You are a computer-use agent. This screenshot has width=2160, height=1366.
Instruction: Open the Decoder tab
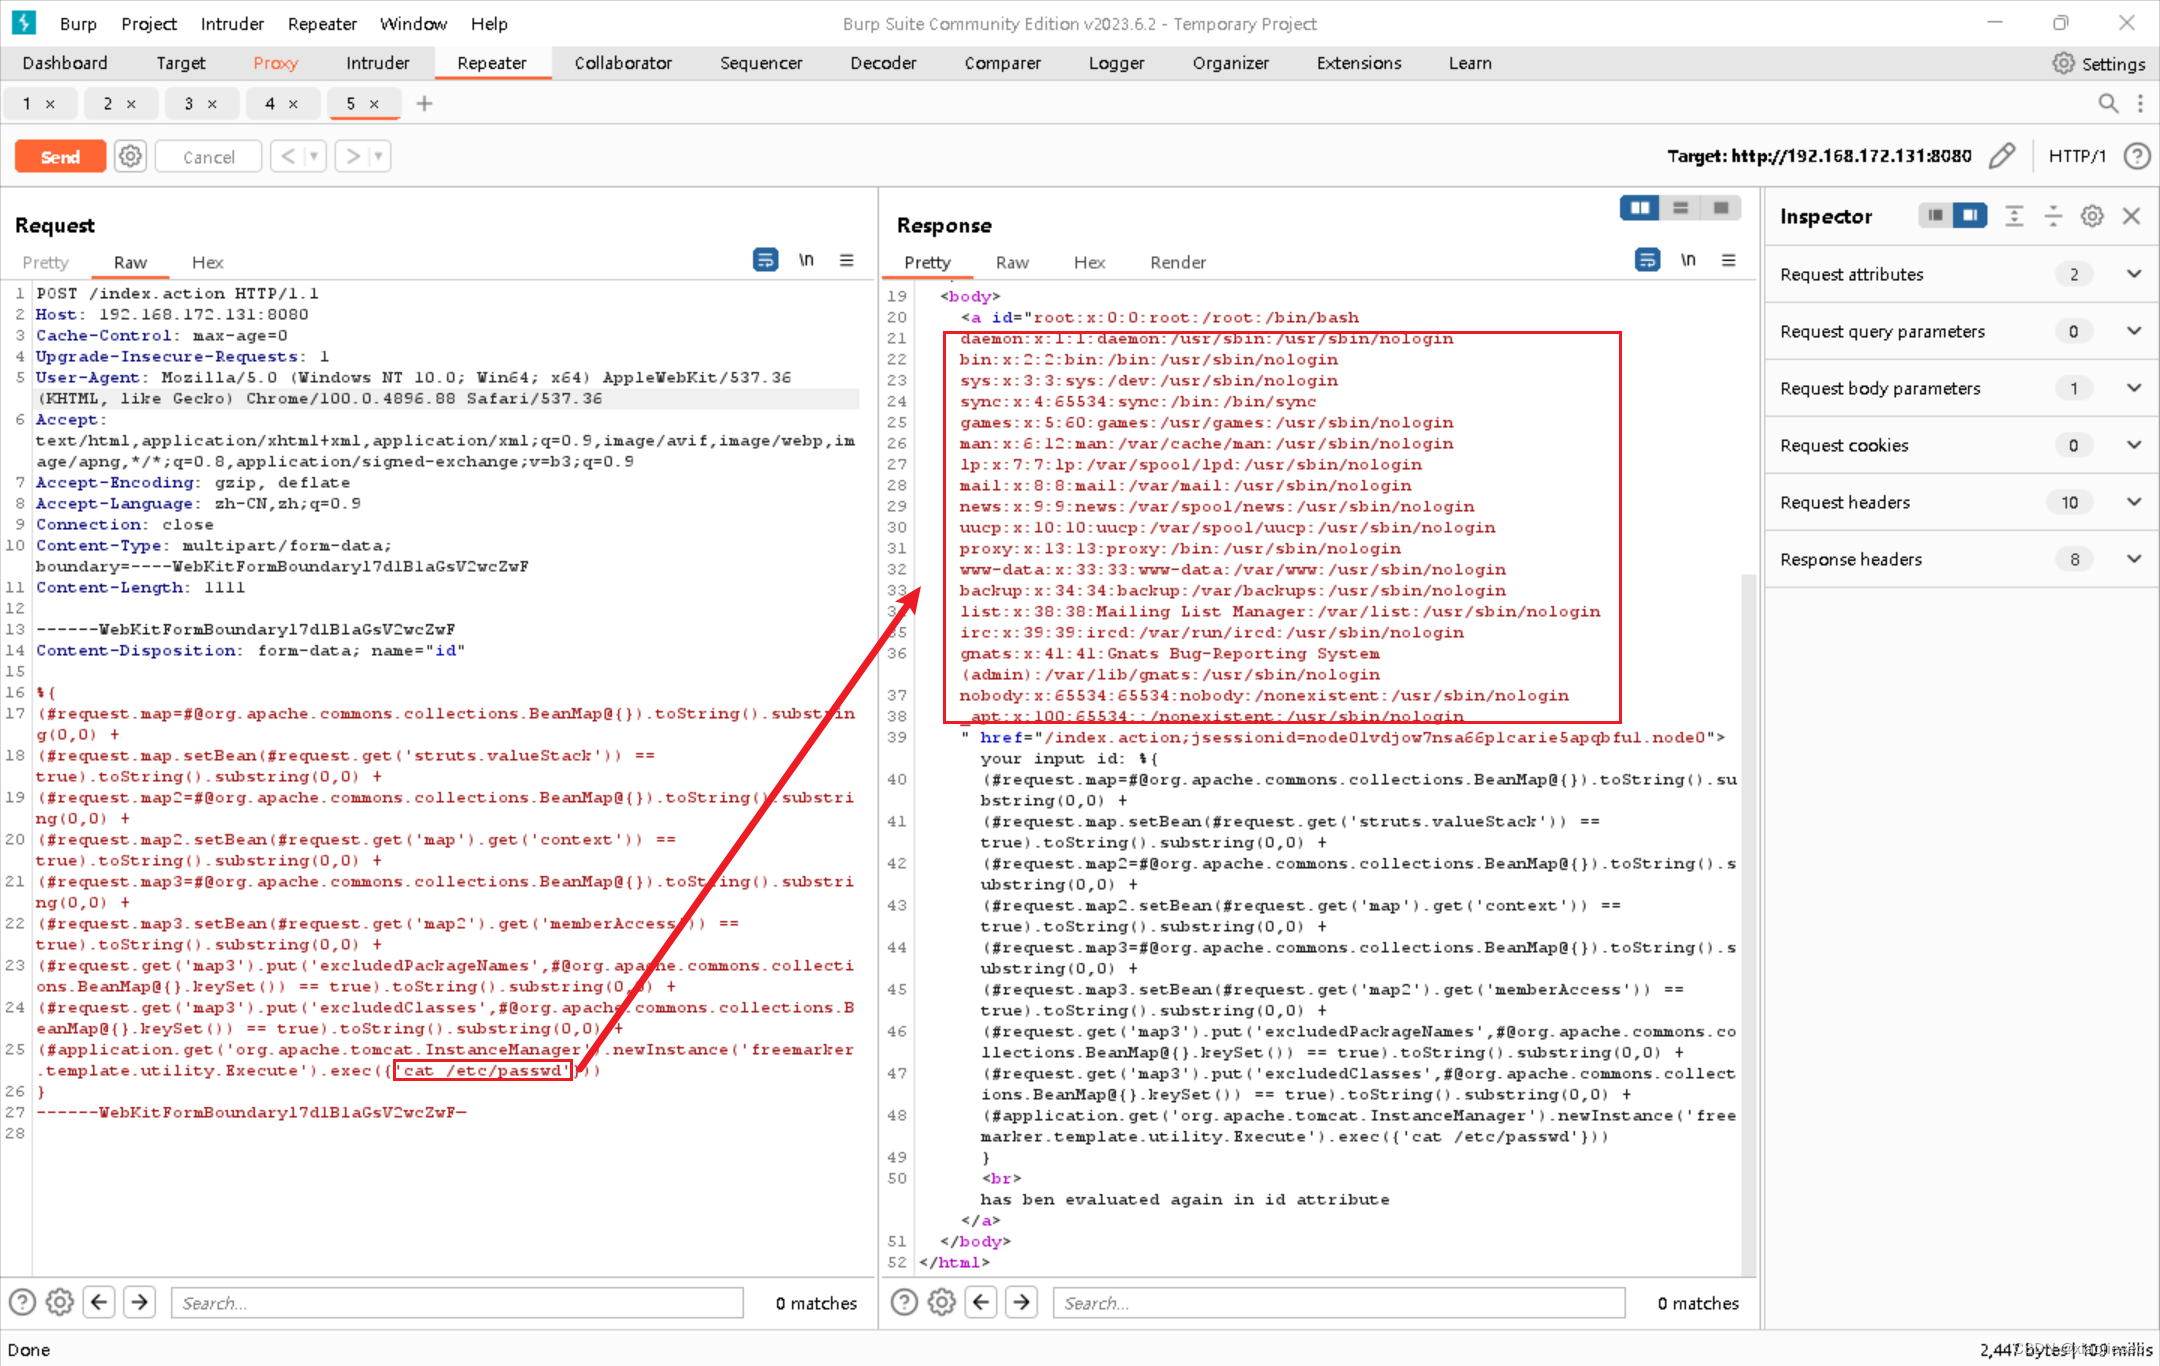(x=883, y=62)
